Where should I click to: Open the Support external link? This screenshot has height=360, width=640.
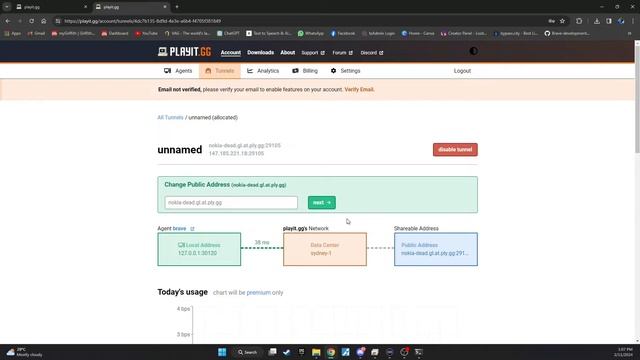(313, 53)
